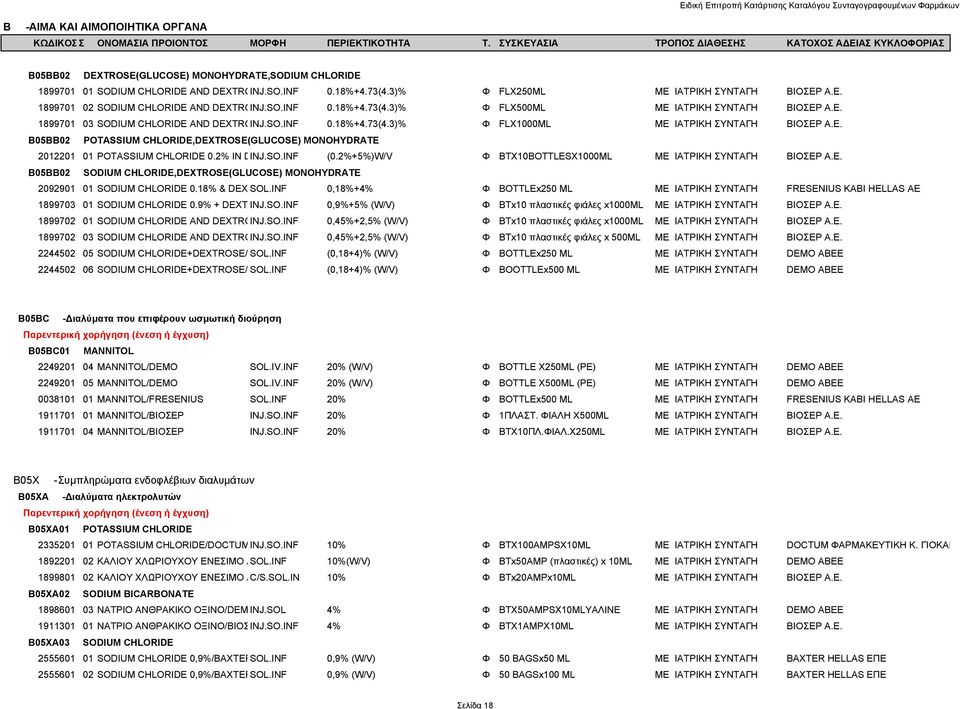Click the strength '0,9%+5% (W/V)'
The image size is (960, 709).
click(361, 205)
